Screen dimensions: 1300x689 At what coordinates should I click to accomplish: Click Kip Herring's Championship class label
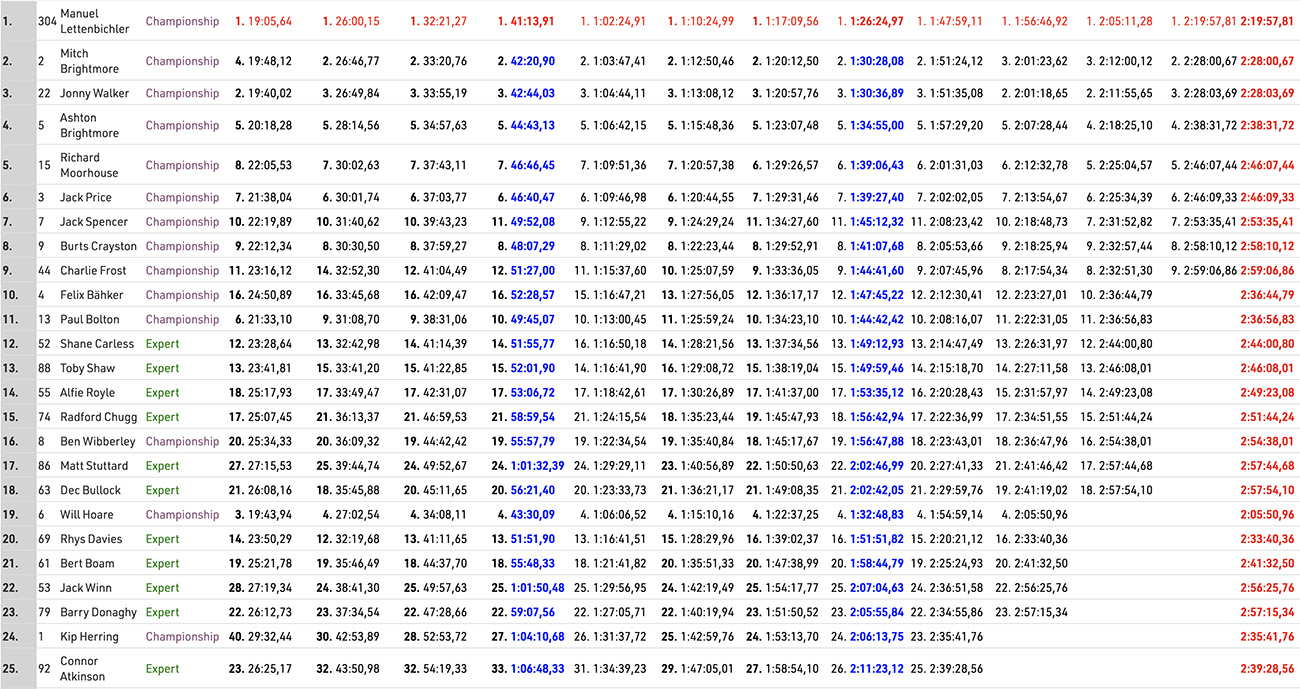click(182, 637)
